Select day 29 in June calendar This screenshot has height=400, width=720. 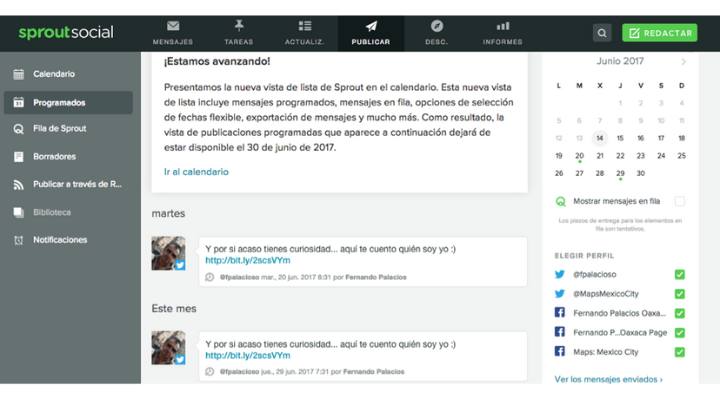point(620,173)
